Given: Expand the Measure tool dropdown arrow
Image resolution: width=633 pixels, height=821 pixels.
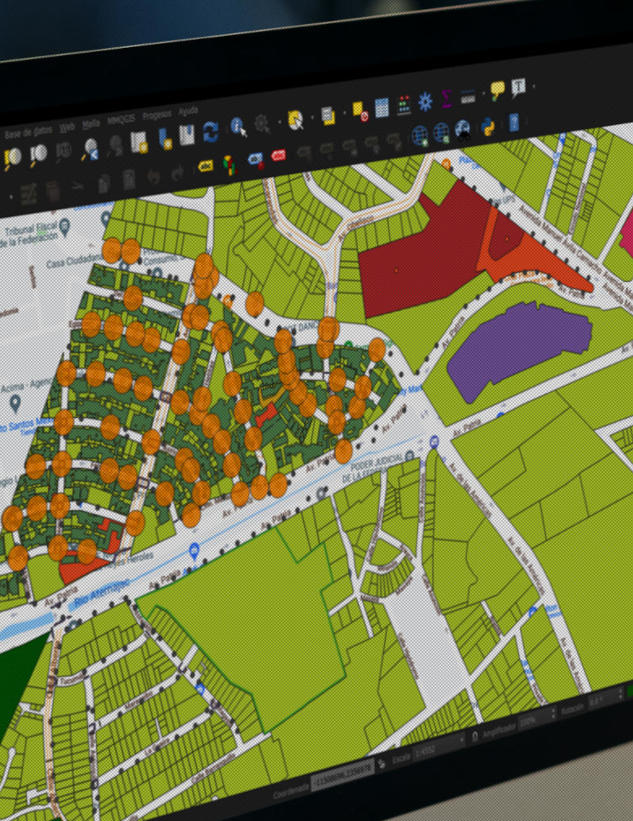Looking at the screenshot, I should click(483, 94).
